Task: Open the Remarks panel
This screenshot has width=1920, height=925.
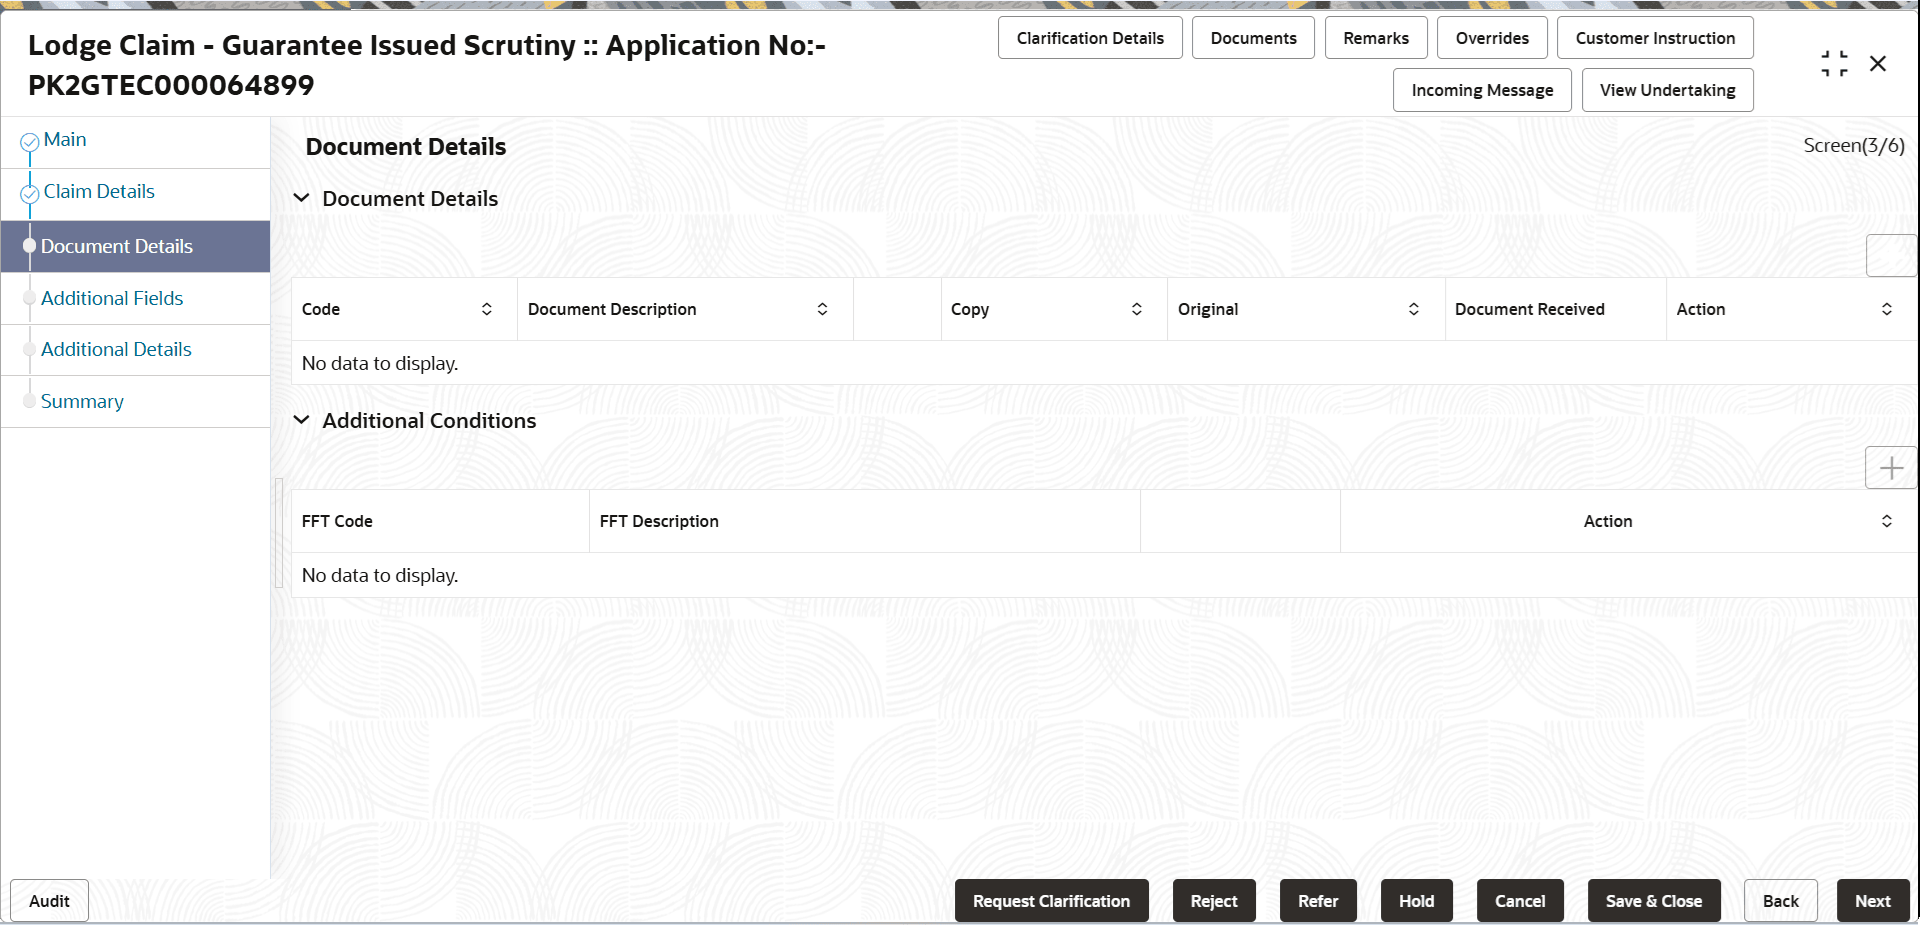Action: 1376,38
